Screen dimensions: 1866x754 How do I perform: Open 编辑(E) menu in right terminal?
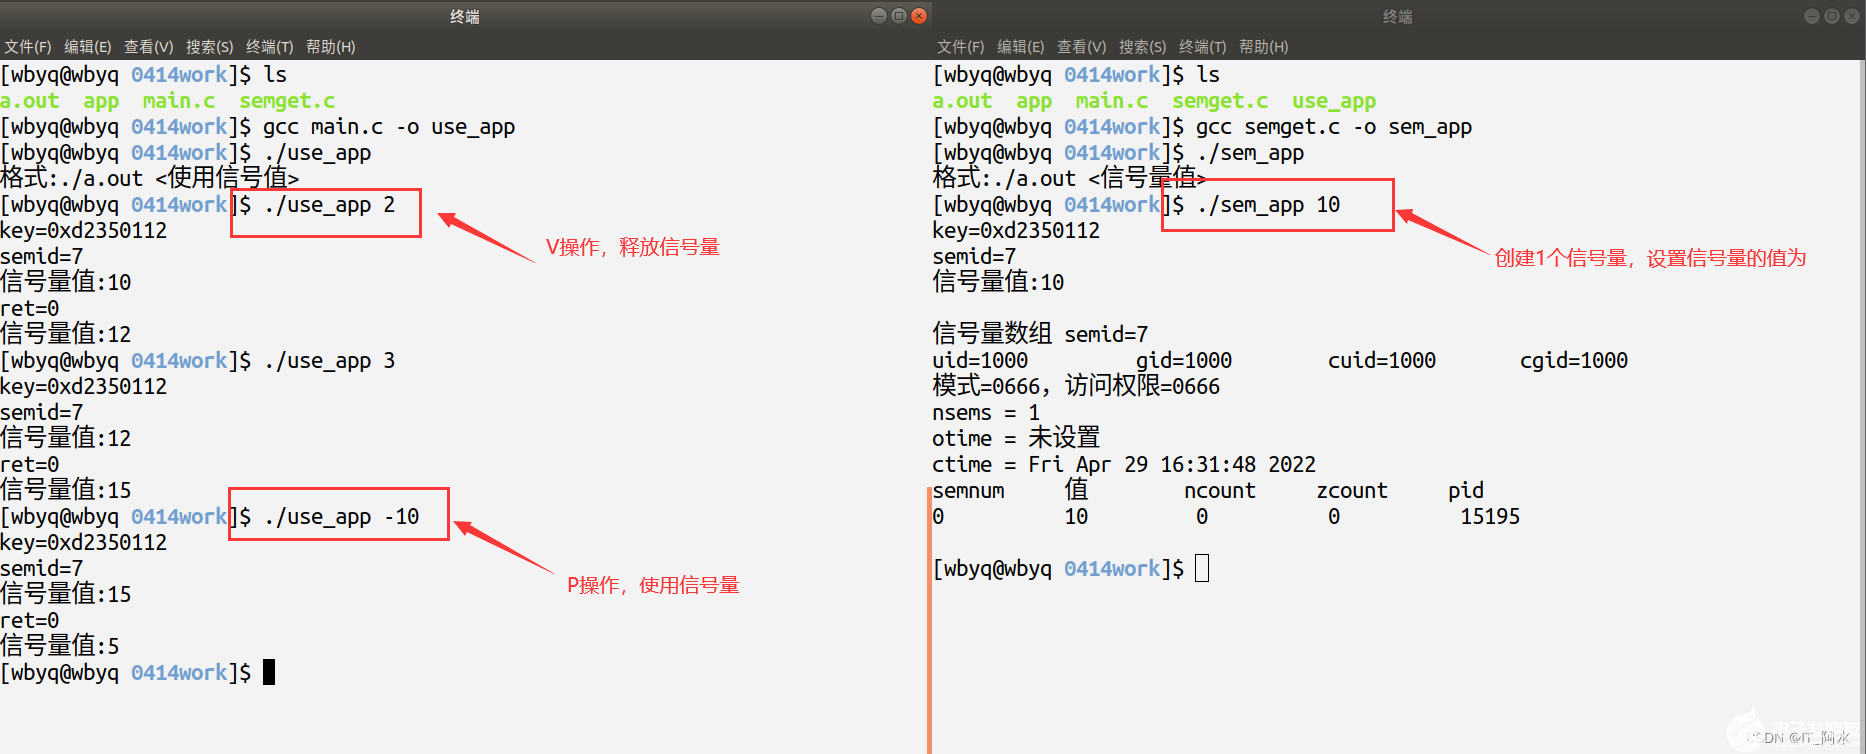click(1021, 47)
